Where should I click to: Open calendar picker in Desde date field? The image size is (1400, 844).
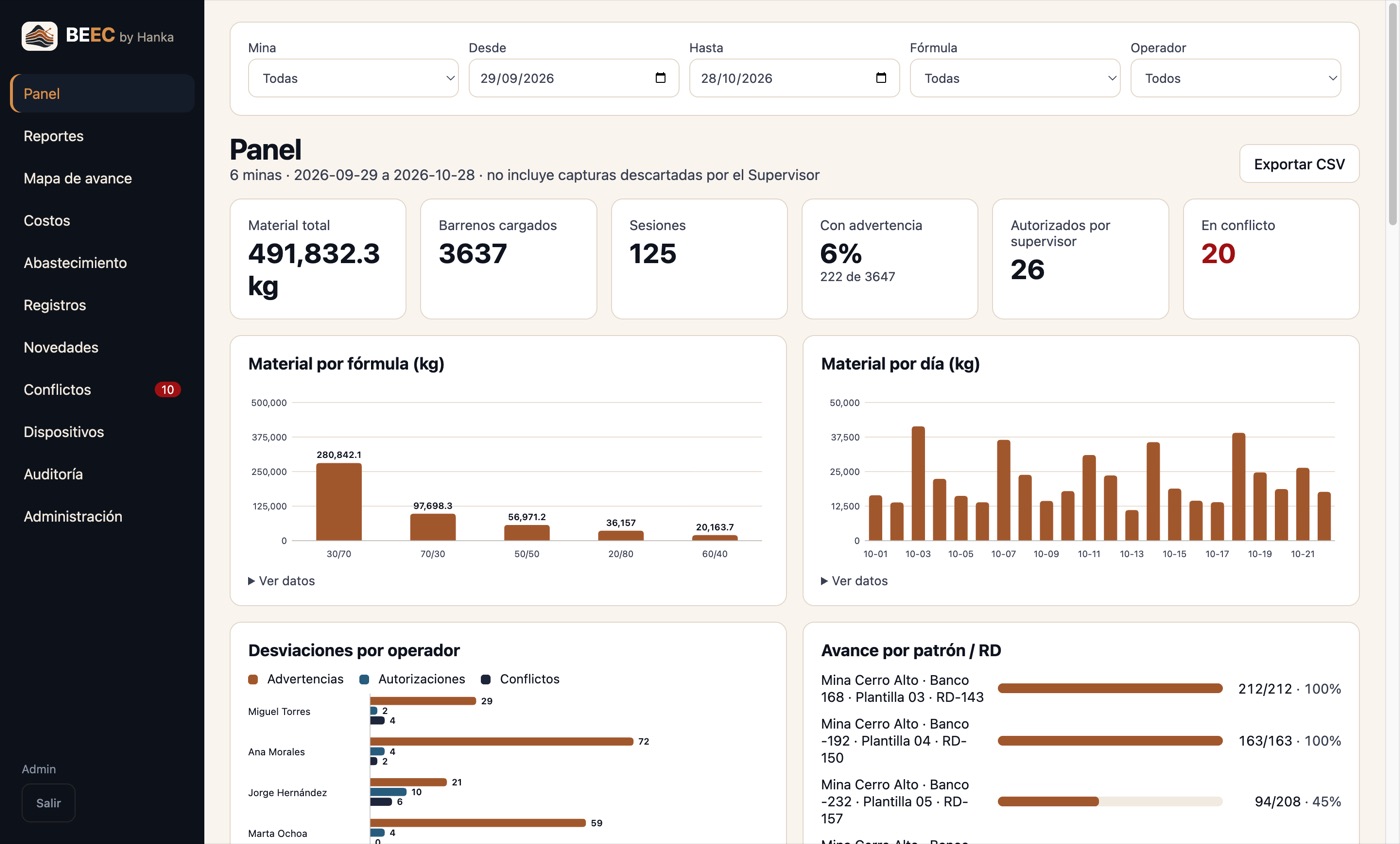[x=660, y=78]
